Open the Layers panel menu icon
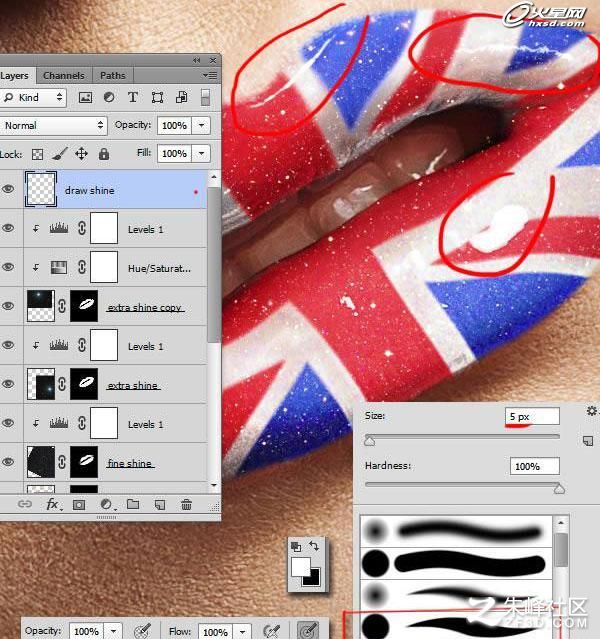Screen dimensions: 600x639 pos(210,75)
